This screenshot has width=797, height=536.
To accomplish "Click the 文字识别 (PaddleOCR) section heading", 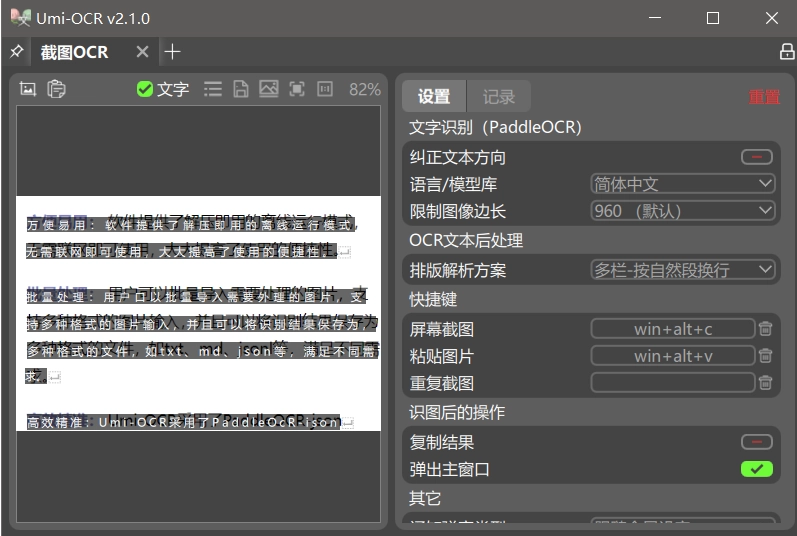I will coord(495,127).
